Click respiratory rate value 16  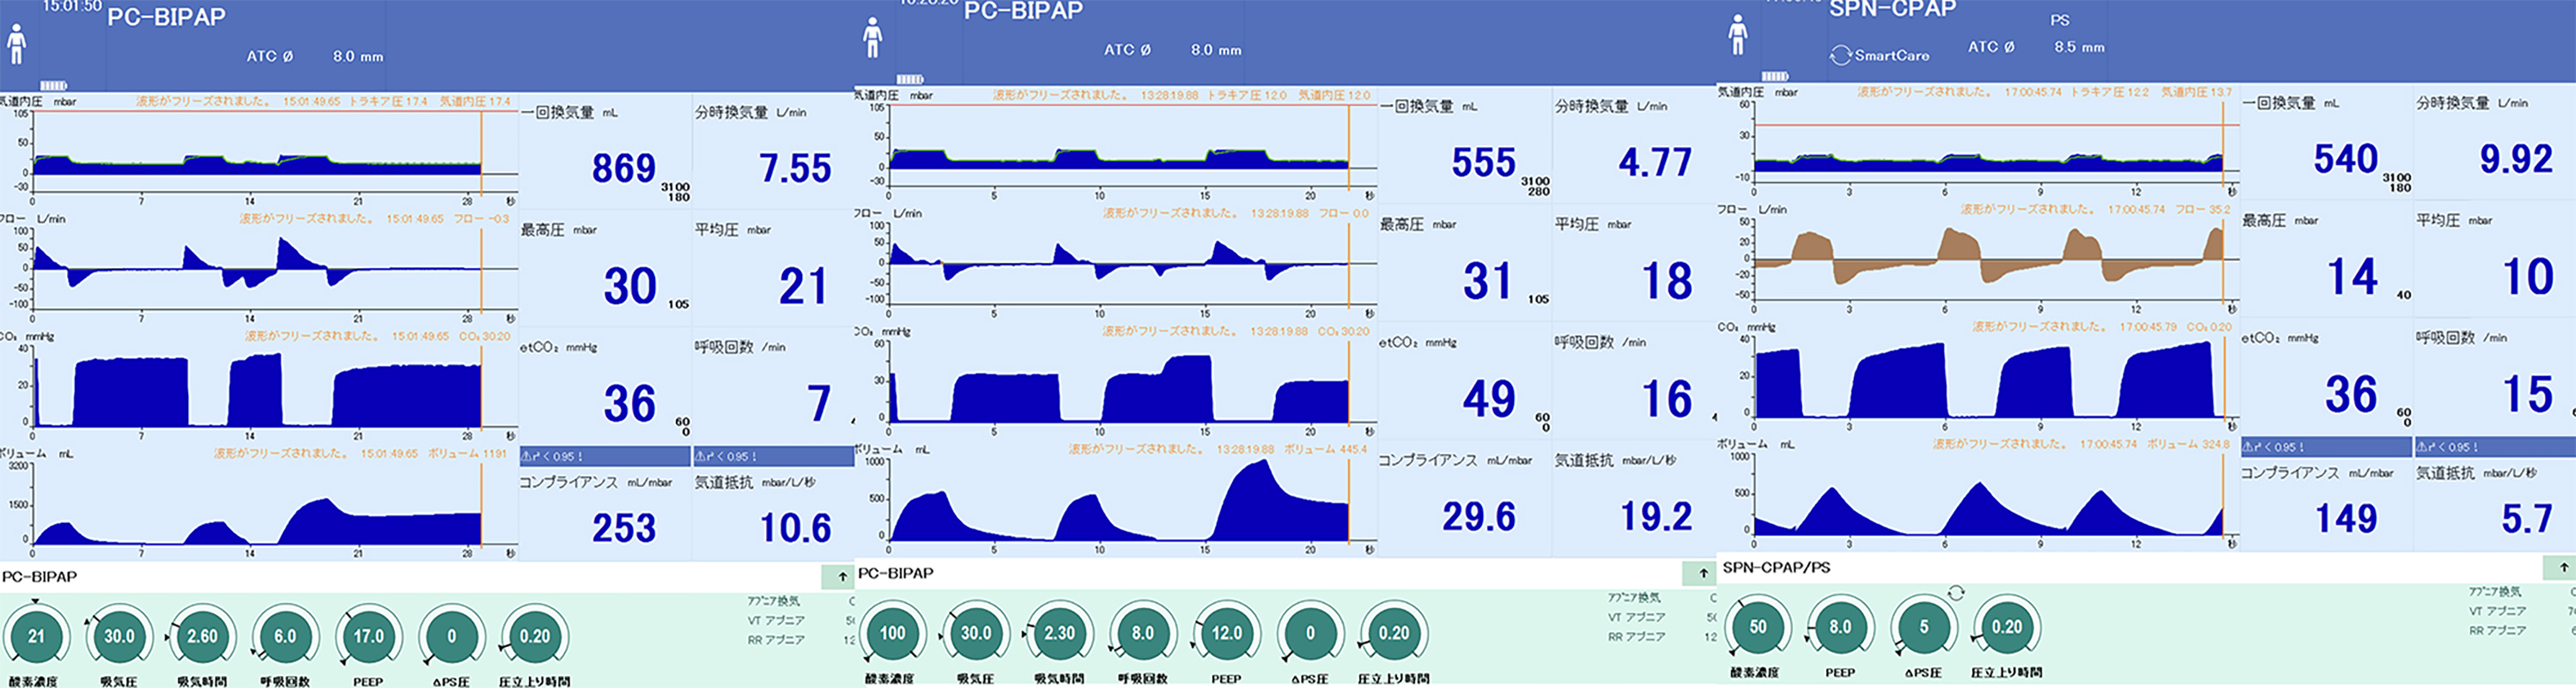click(x=1667, y=399)
